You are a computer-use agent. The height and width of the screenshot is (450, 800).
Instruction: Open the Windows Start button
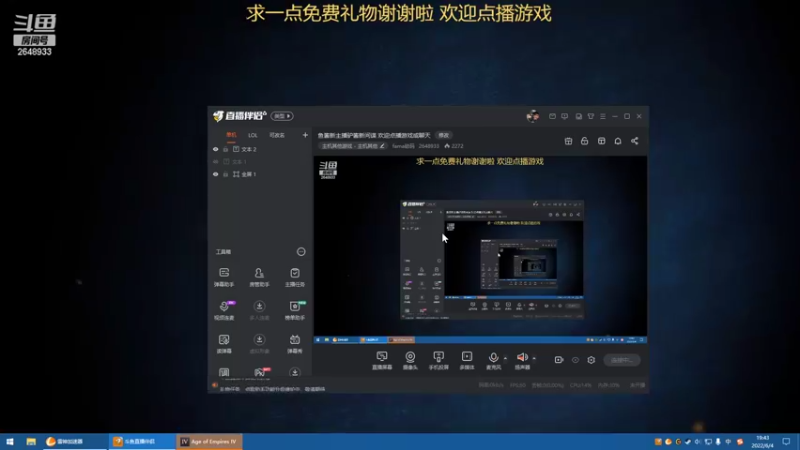10,441
